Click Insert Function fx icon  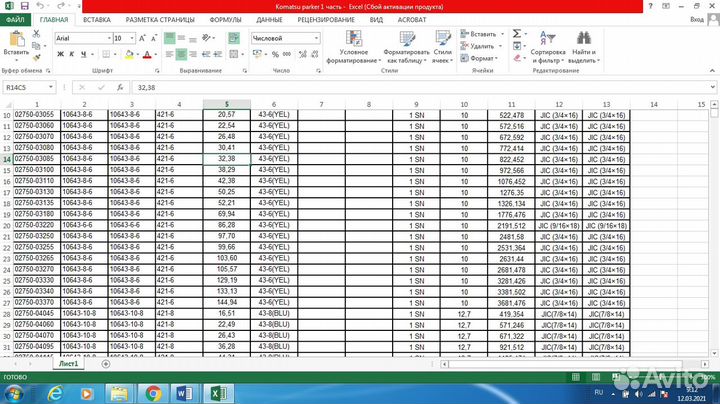click(x=118, y=87)
